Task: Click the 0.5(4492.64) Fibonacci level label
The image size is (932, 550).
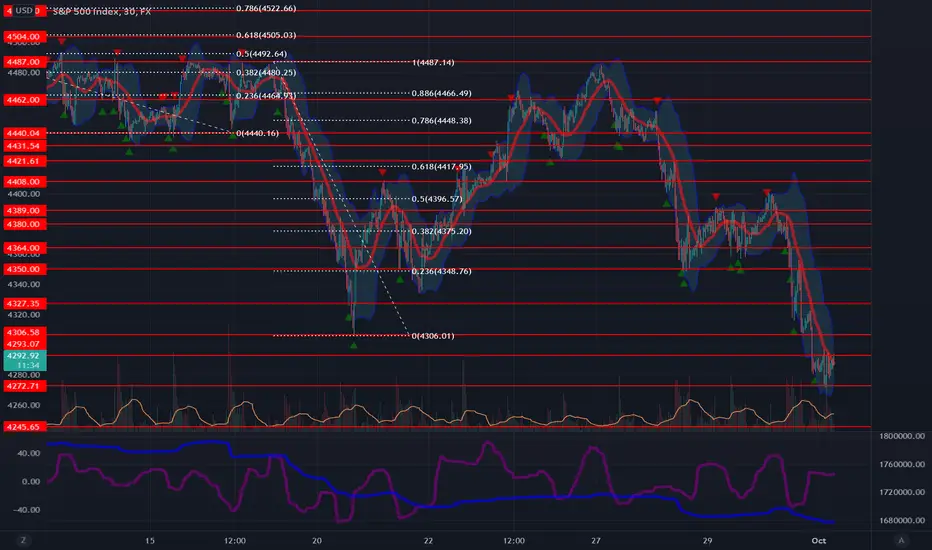Action: coord(262,54)
